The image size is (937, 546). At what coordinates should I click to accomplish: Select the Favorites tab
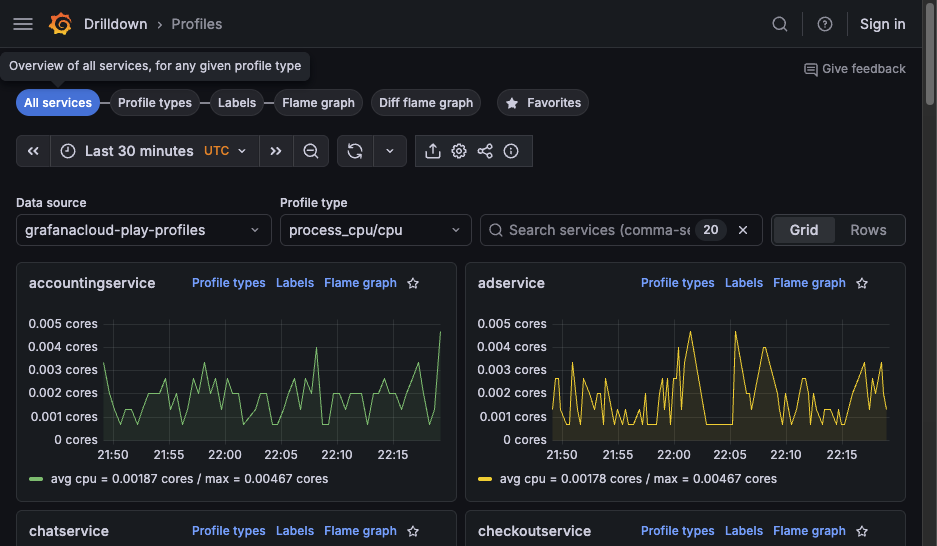click(x=543, y=103)
